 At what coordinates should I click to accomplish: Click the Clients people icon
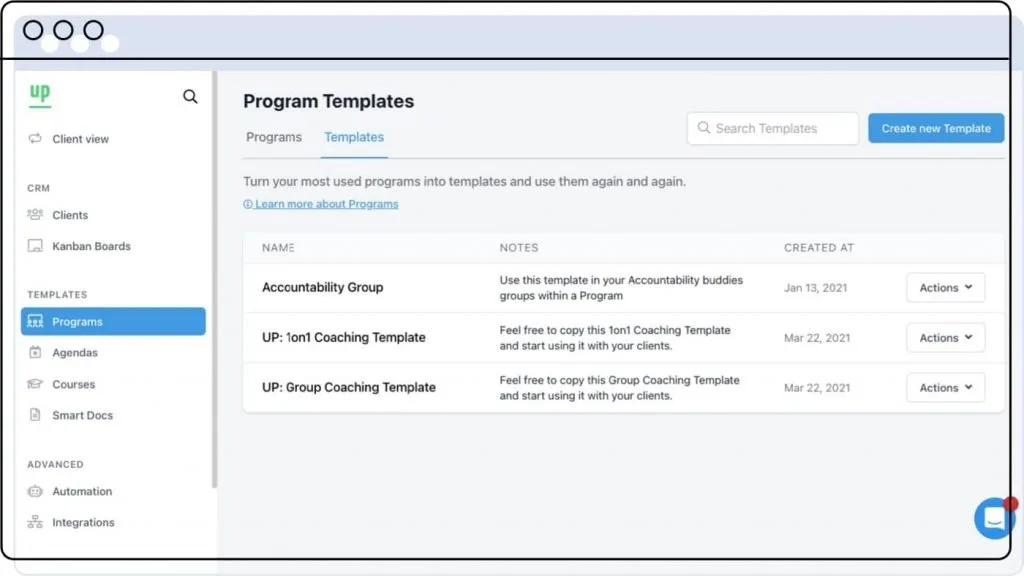point(36,215)
